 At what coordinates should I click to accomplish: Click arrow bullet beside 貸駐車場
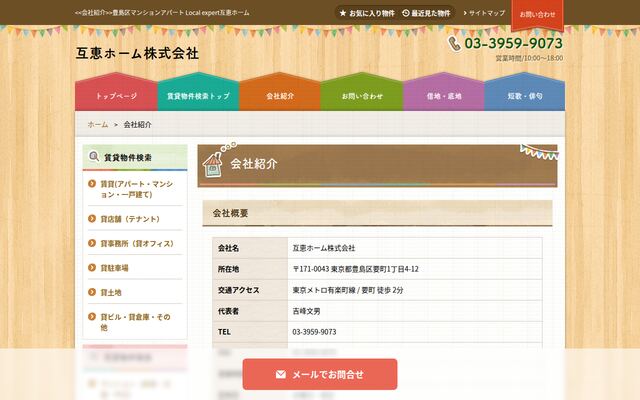coord(92,268)
